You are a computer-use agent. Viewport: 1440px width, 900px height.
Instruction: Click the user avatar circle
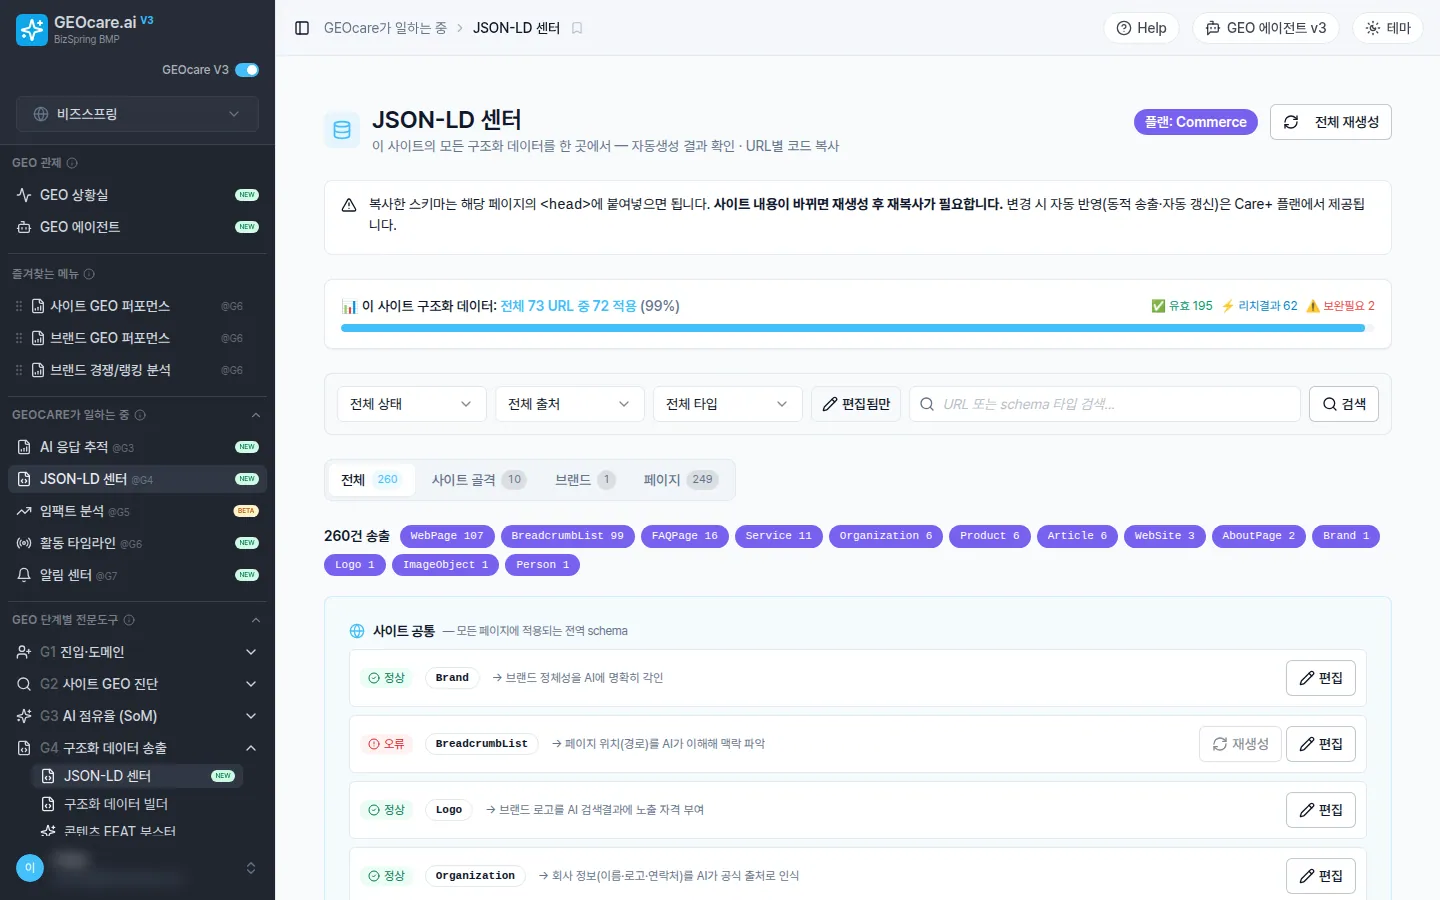pos(30,868)
